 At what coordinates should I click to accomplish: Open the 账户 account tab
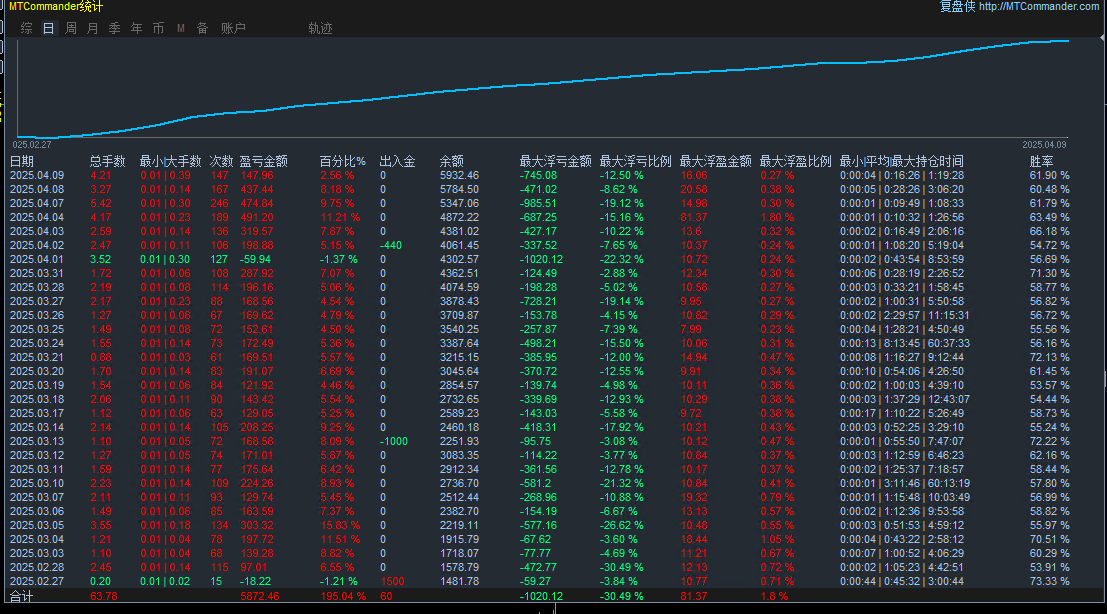(x=233, y=28)
